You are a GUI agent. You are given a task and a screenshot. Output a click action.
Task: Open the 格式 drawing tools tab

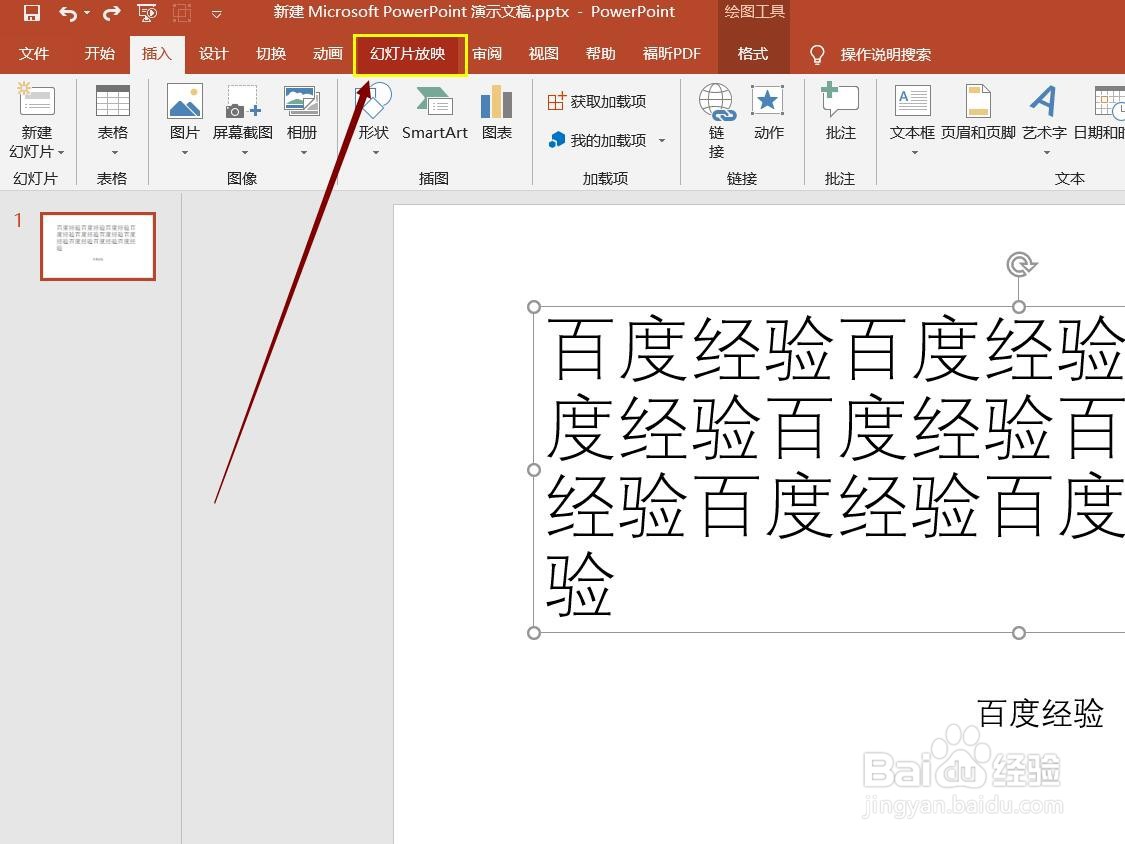coord(753,54)
